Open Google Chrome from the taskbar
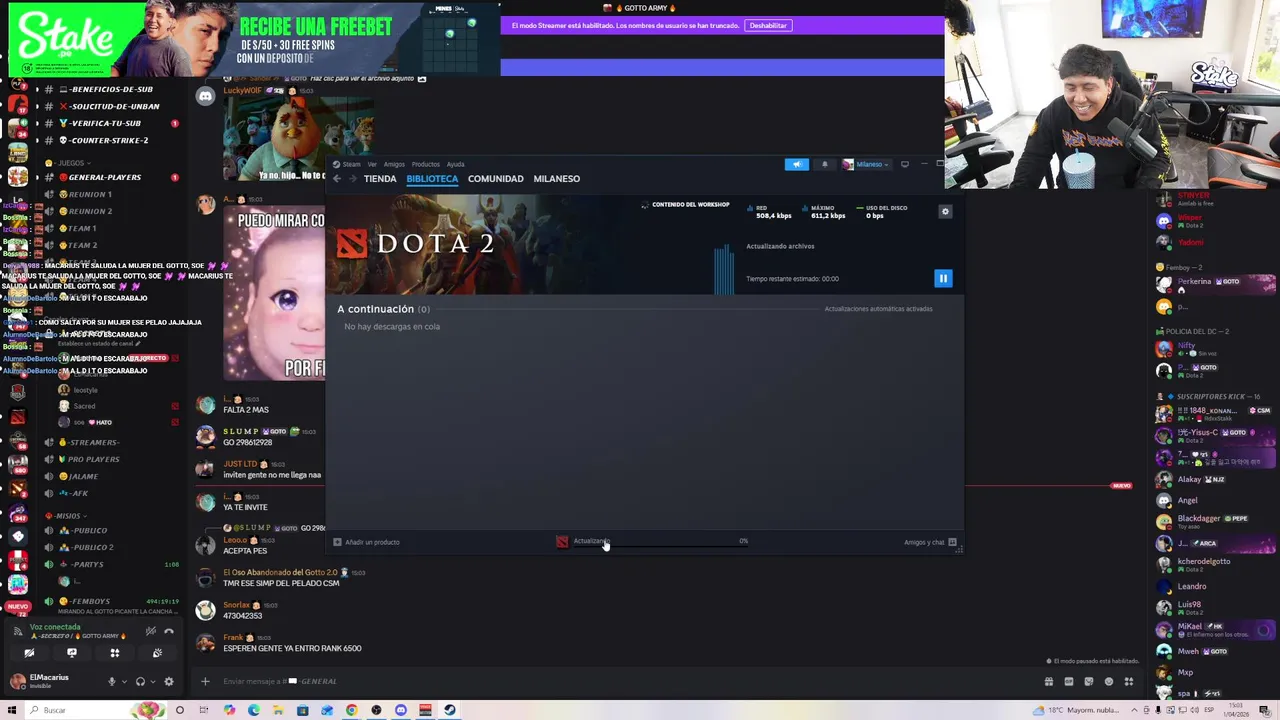 coord(352,710)
